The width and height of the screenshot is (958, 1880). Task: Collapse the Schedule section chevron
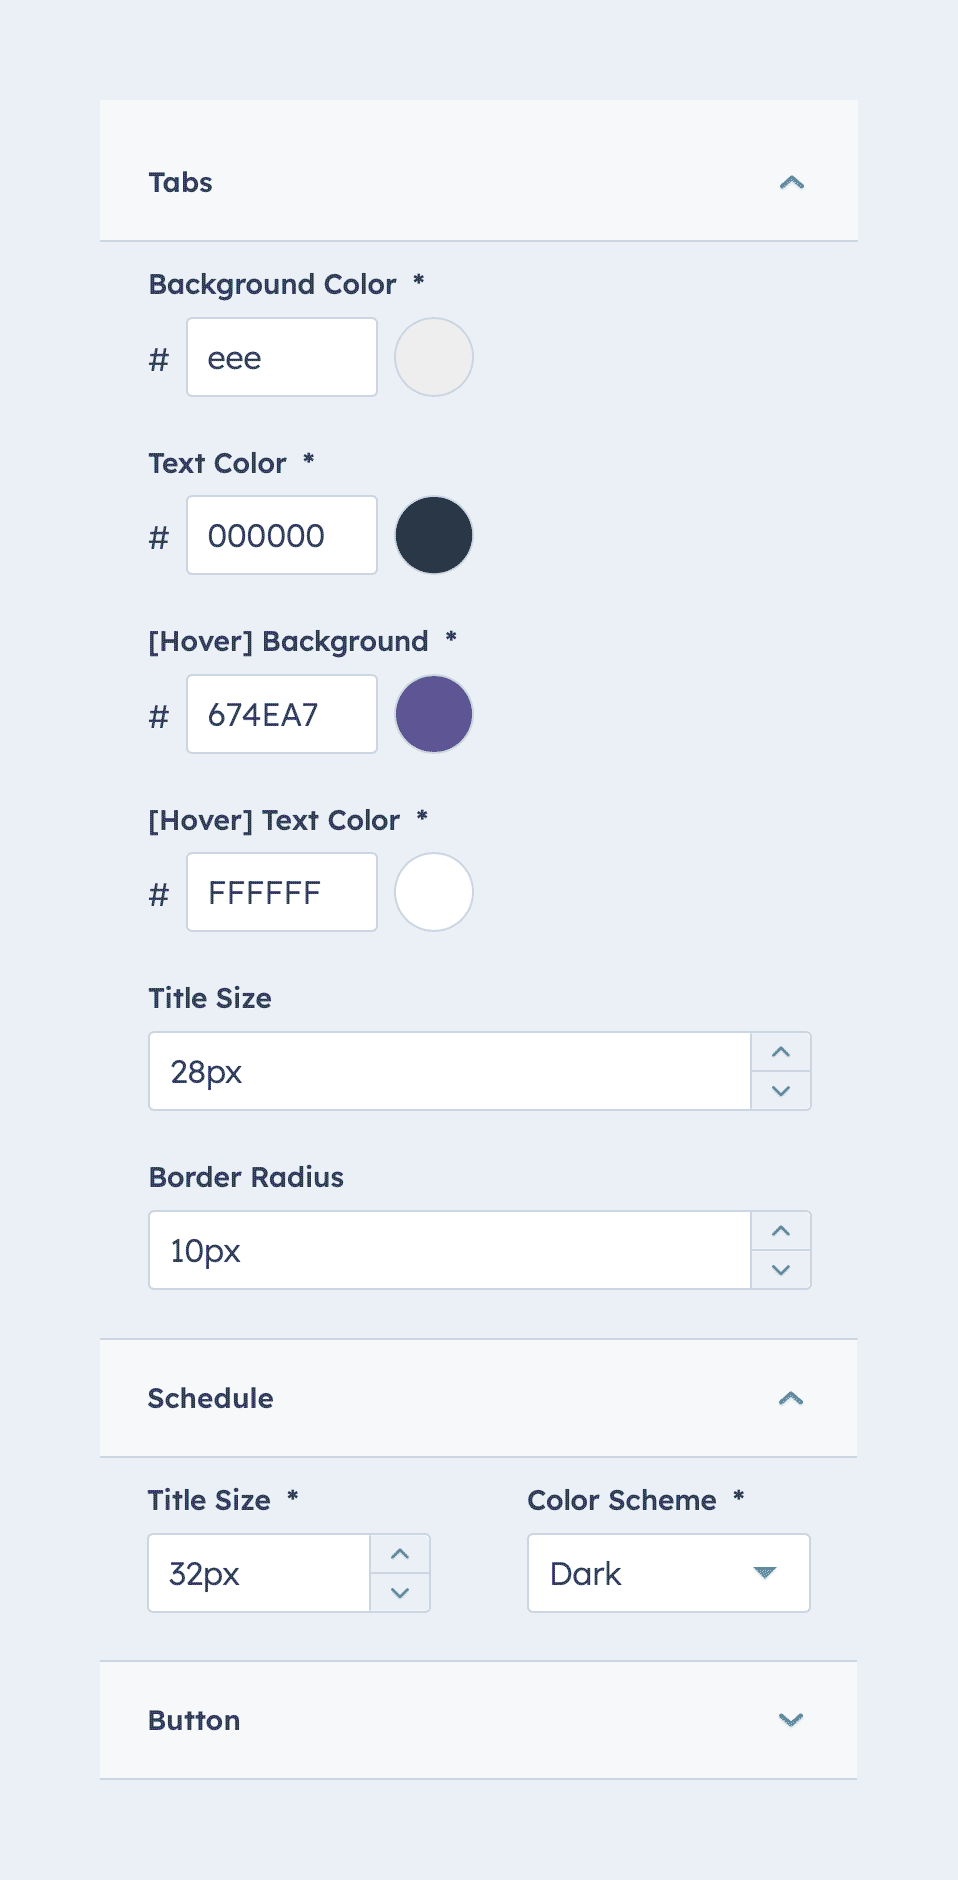point(790,1398)
